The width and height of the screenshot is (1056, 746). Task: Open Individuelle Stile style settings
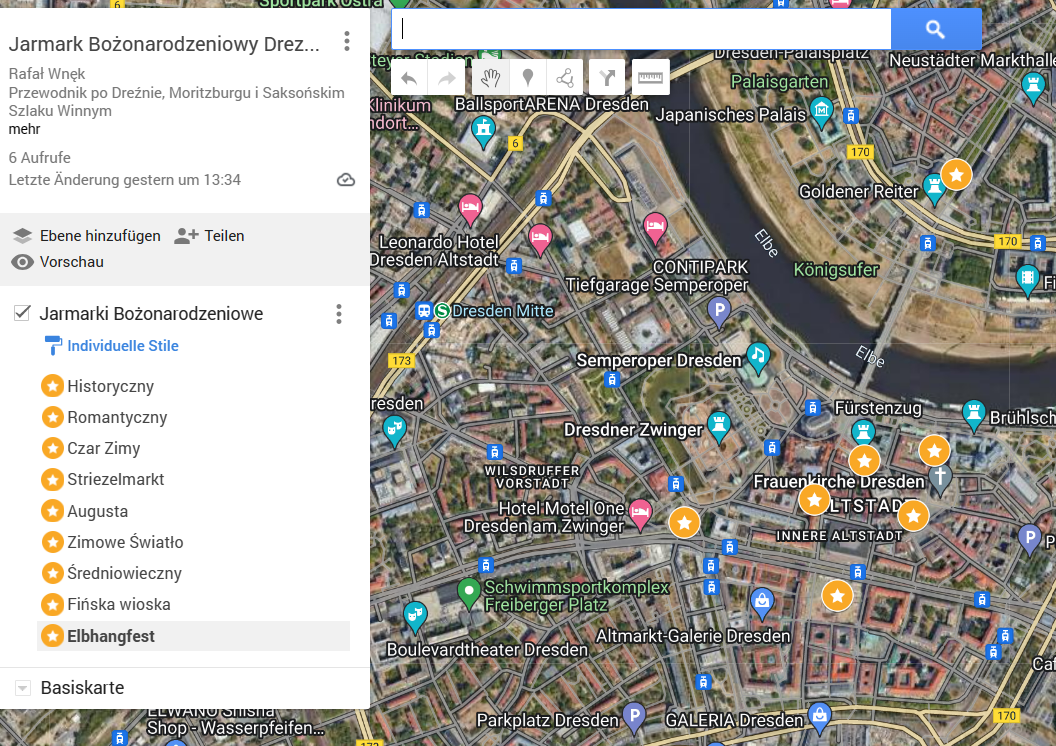click(x=112, y=346)
